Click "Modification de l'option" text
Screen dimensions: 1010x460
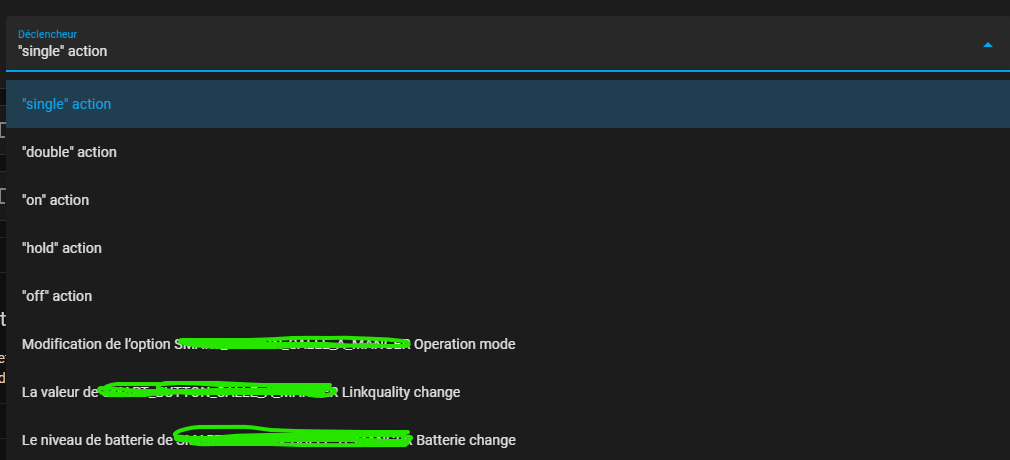[96, 344]
